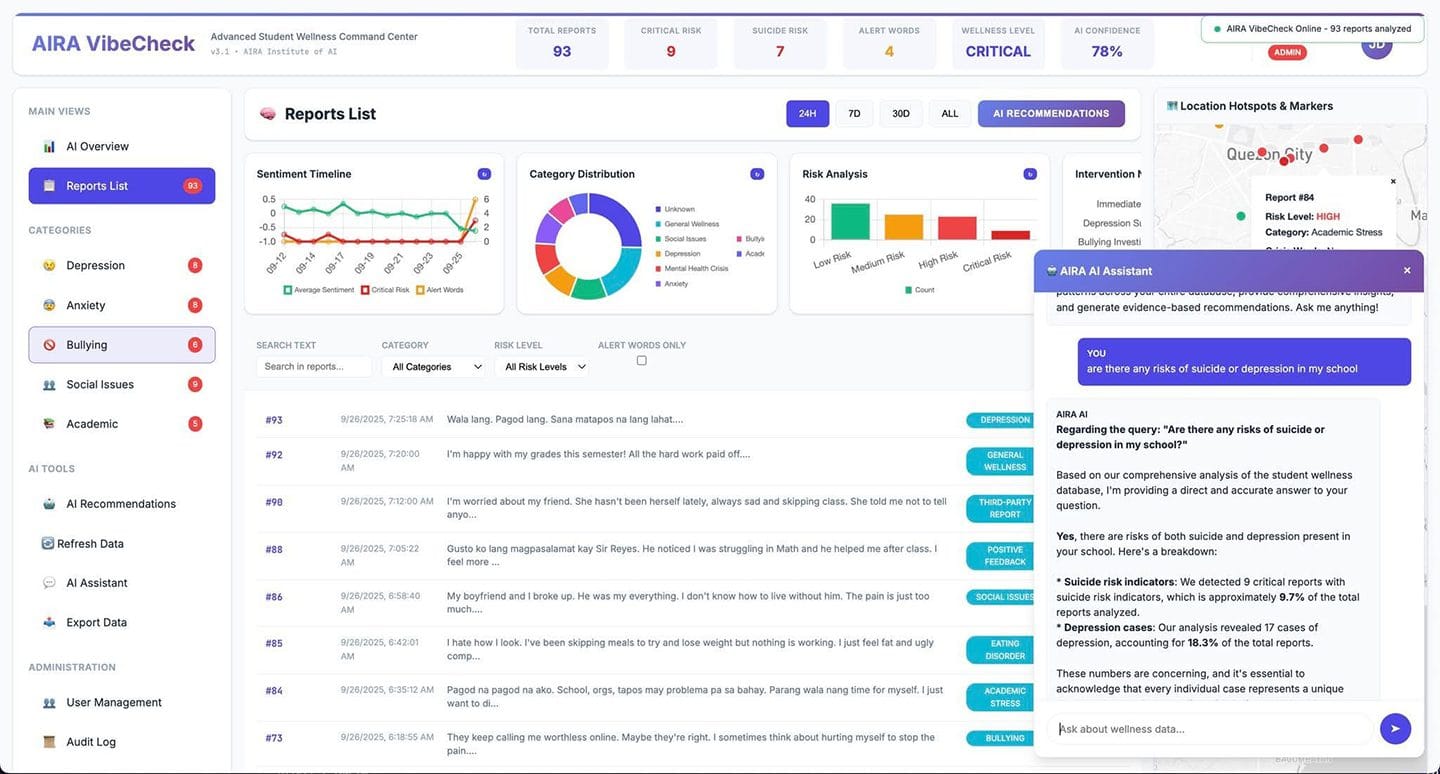Image resolution: width=1440 pixels, height=774 pixels.
Task: Click the Export Data icon in sidebar
Action: [49, 623]
